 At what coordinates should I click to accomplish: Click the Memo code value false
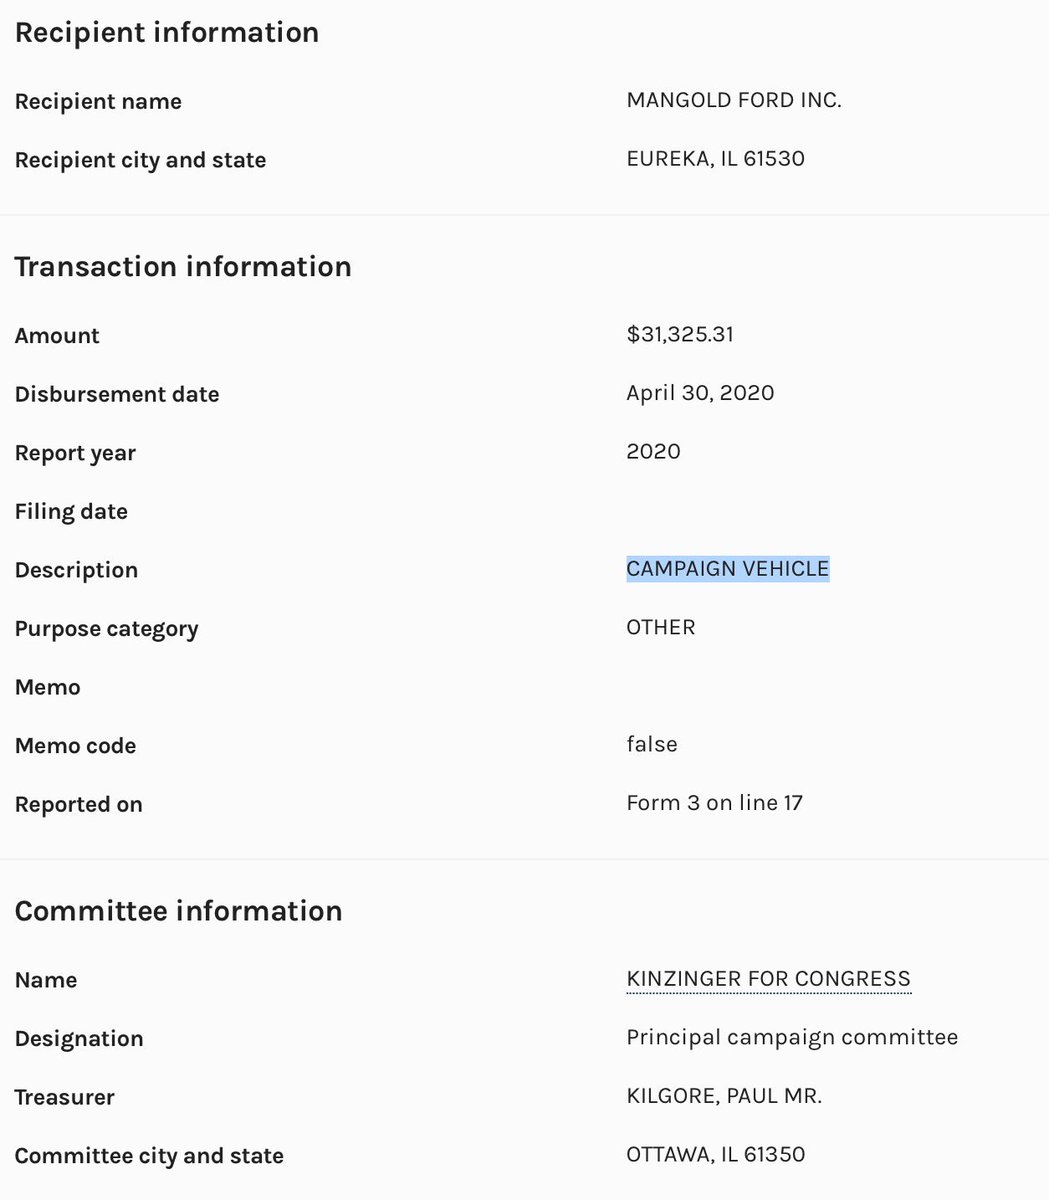click(651, 744)
